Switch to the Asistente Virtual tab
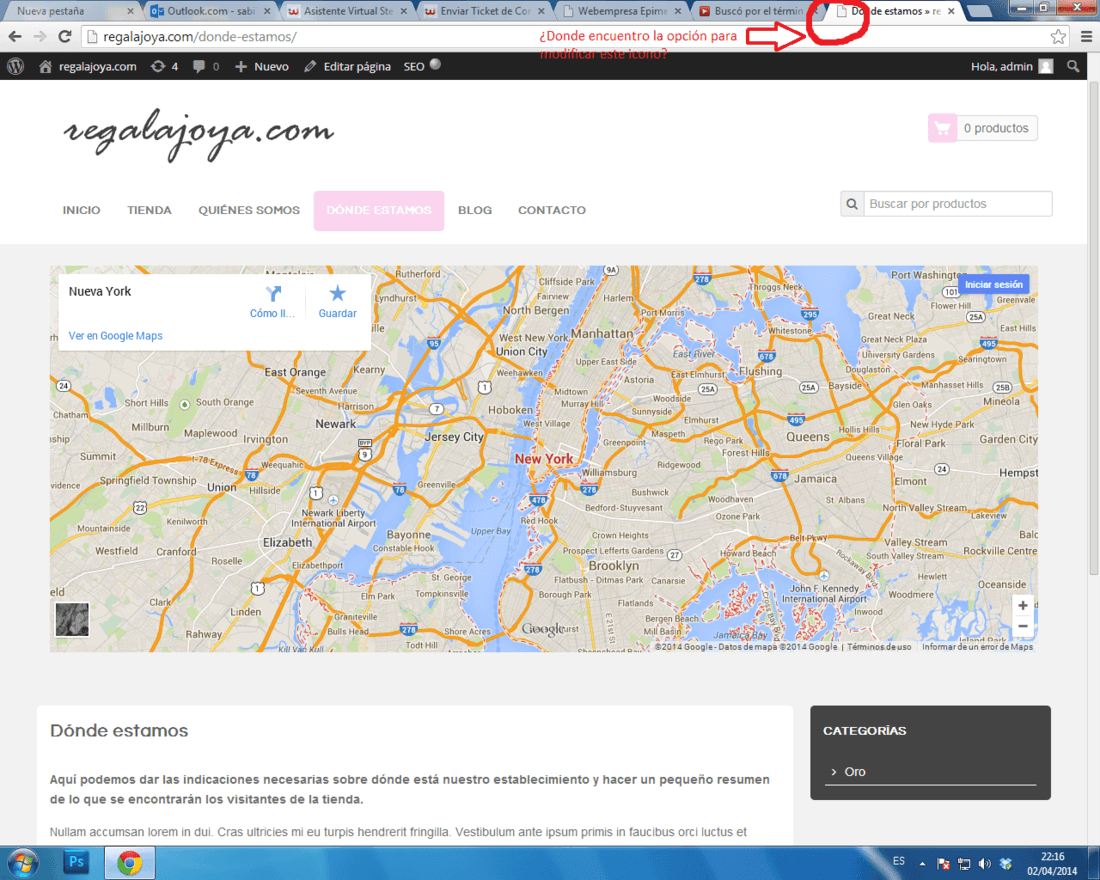Image resolution: width=1100 pixels, height=880 pixels. coord(349,11)
